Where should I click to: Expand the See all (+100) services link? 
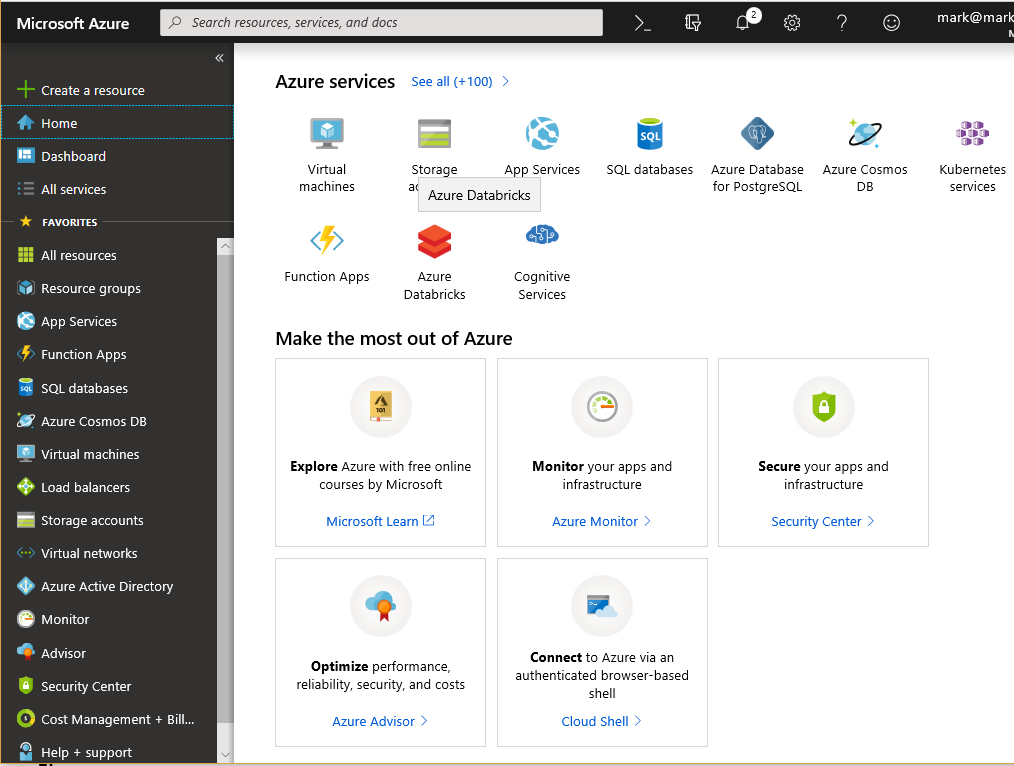[x=452, y=82]
